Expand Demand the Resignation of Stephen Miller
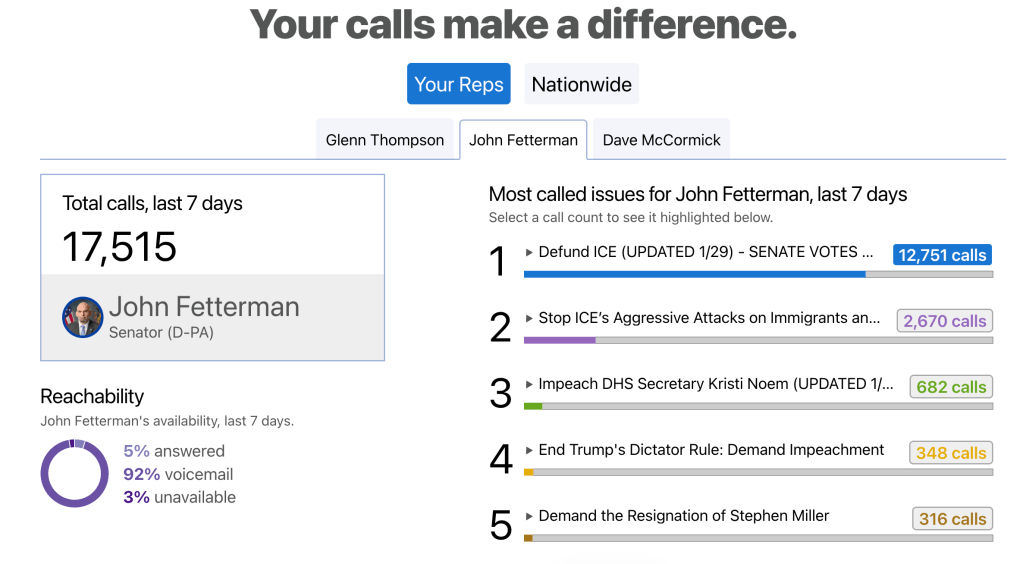1023x564 pixels. point(530,516)
